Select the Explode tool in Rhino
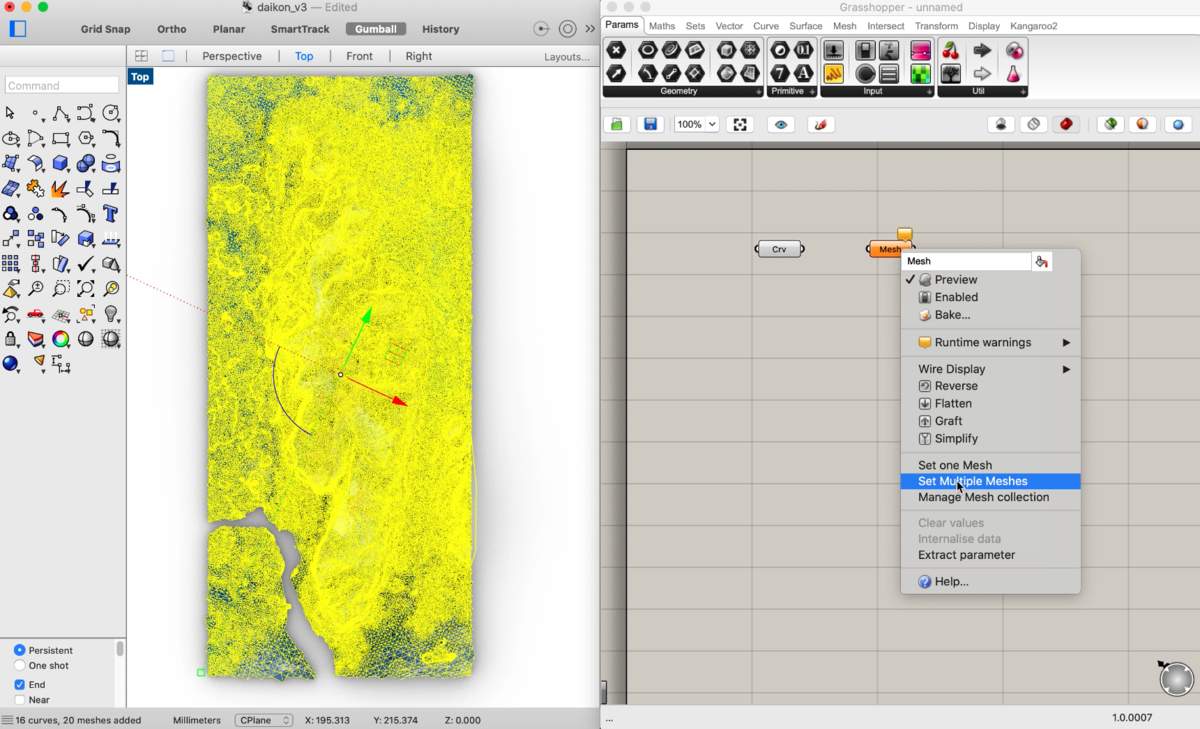 point(60,188)
